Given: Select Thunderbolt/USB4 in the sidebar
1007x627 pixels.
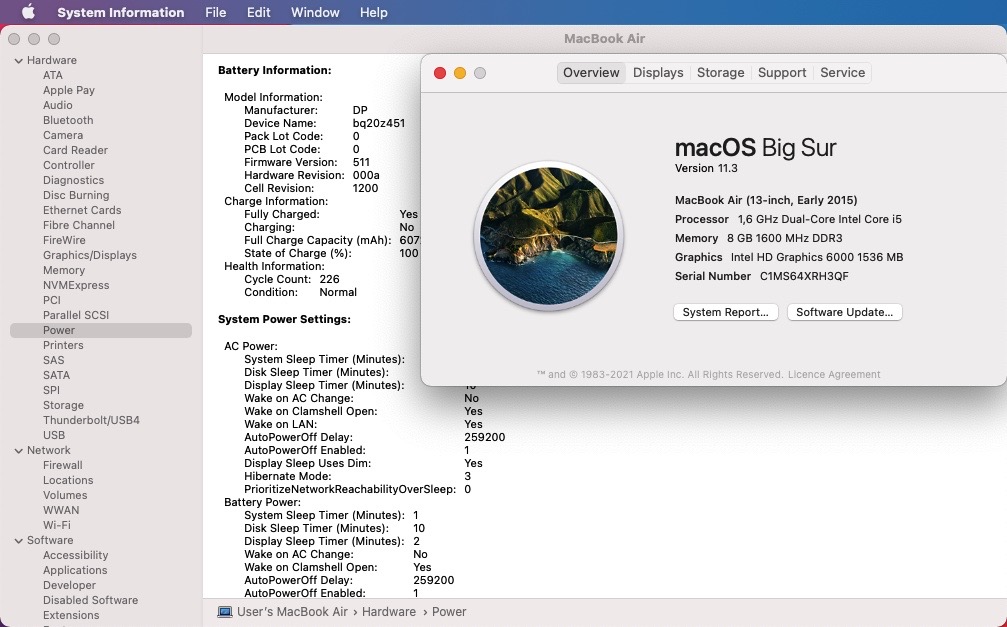Looking at the screenshot, I should [91, 420].
